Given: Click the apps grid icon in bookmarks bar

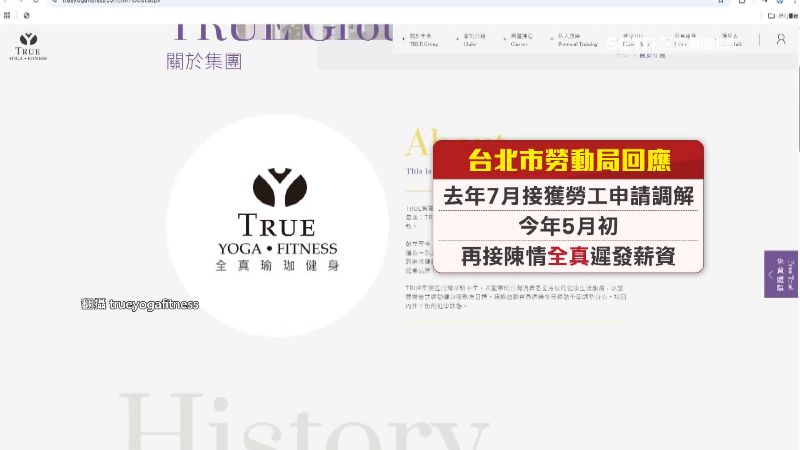Looking at the screenshot, I should tap(7, 16).
